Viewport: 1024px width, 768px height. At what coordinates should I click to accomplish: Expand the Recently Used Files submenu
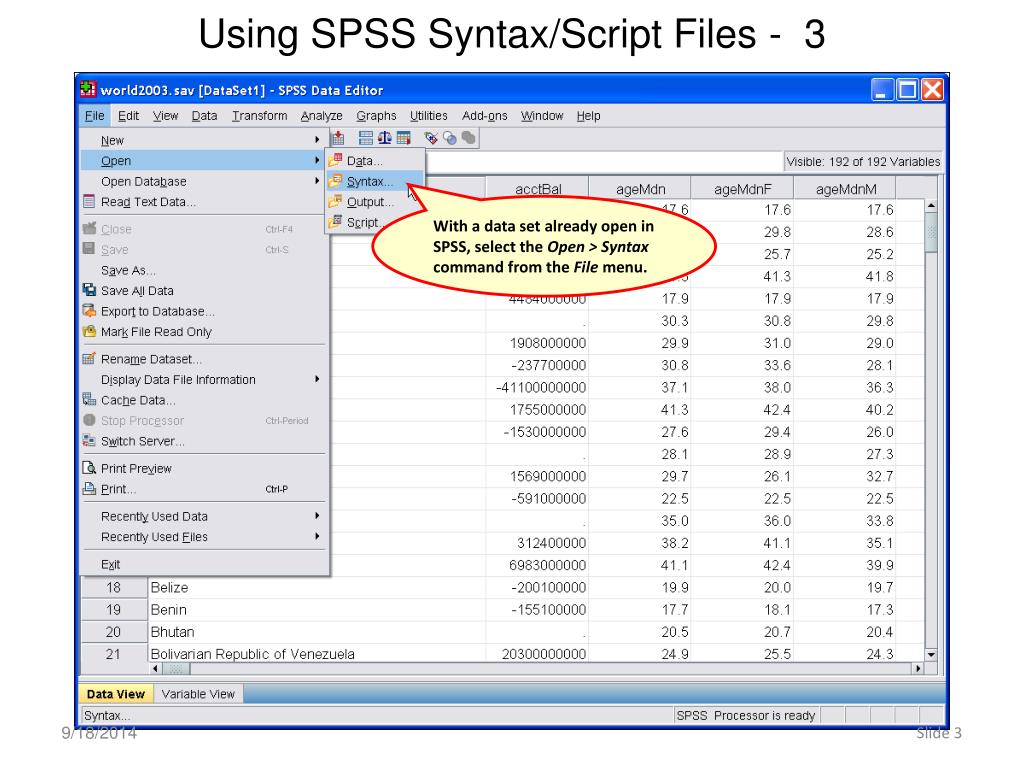(x=204, y=537)
